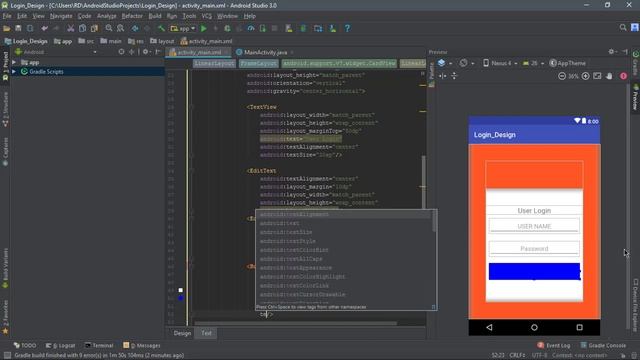Click the layout folder in navigation bar
Image resolution: width=640 pixels, height=360 pixels.
[162, 41]
